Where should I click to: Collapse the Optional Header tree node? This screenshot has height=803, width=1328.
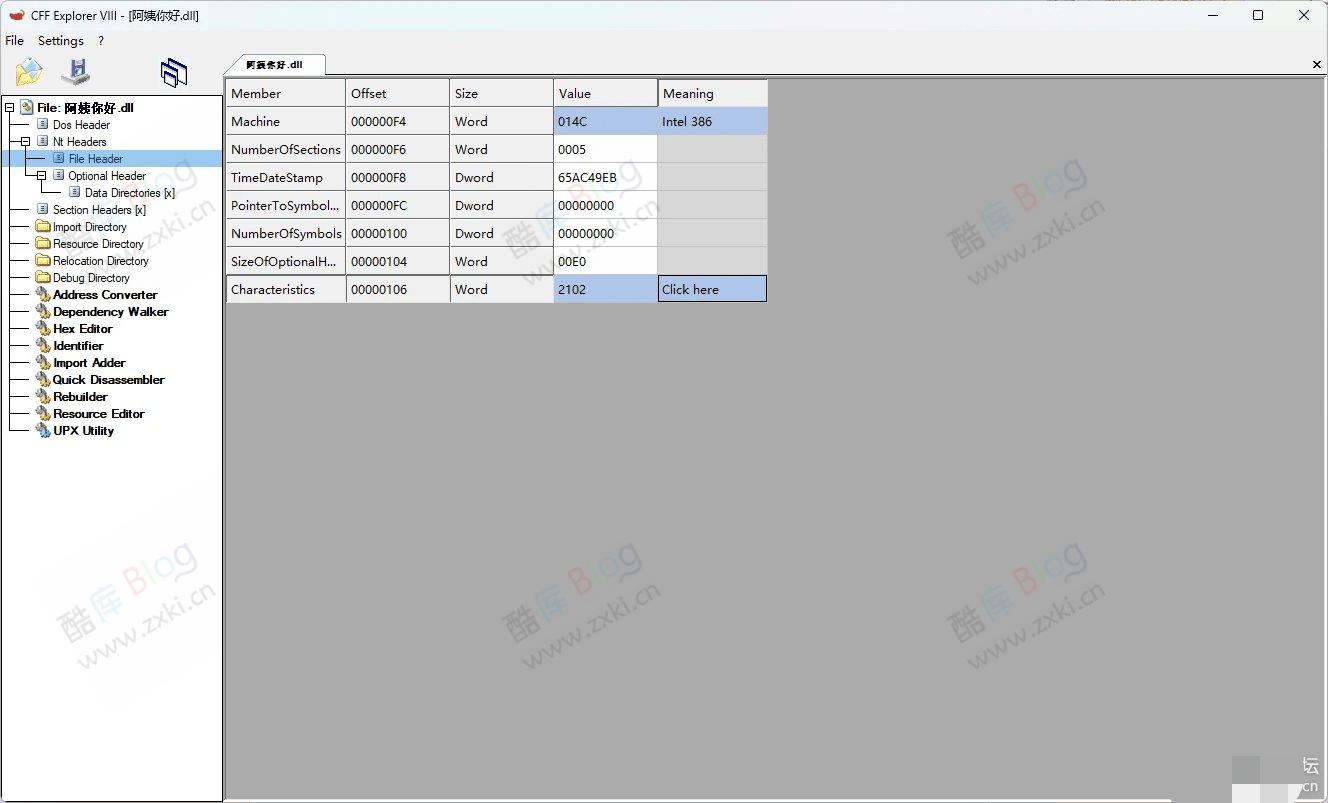pos(42,176)
